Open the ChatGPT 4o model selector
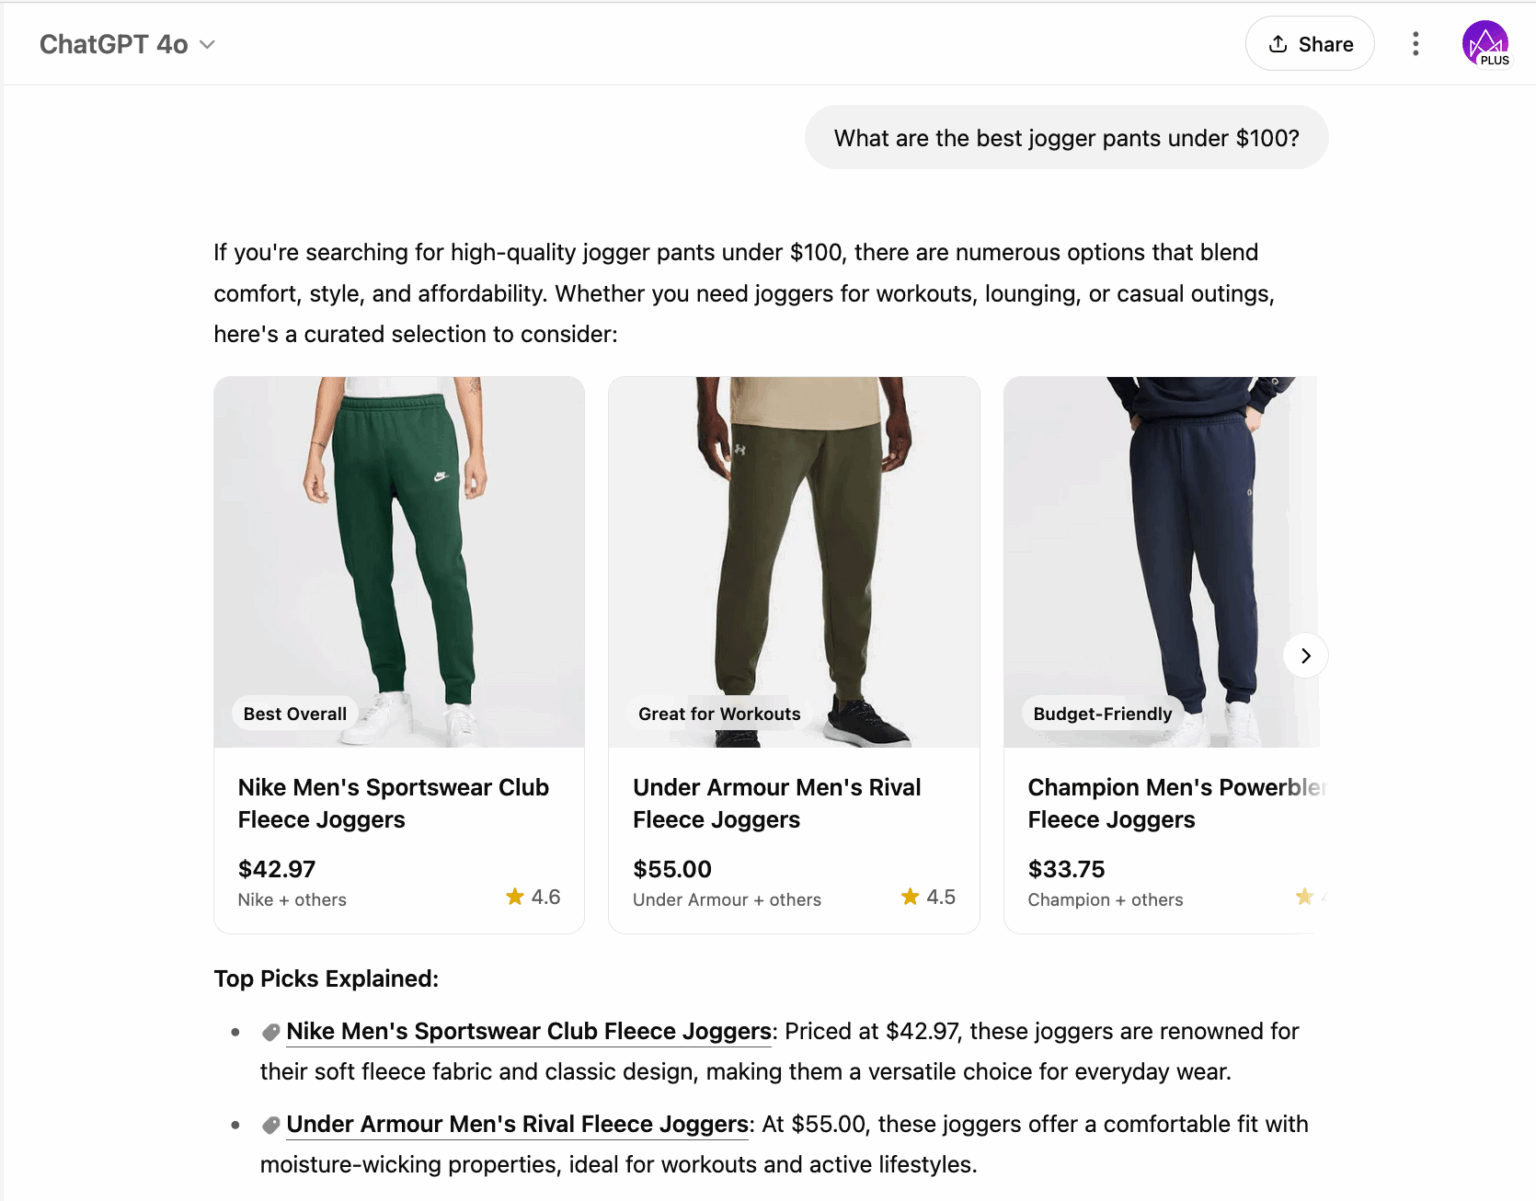The height and width of the screenshot is (1201, 1536). (127, 44)
